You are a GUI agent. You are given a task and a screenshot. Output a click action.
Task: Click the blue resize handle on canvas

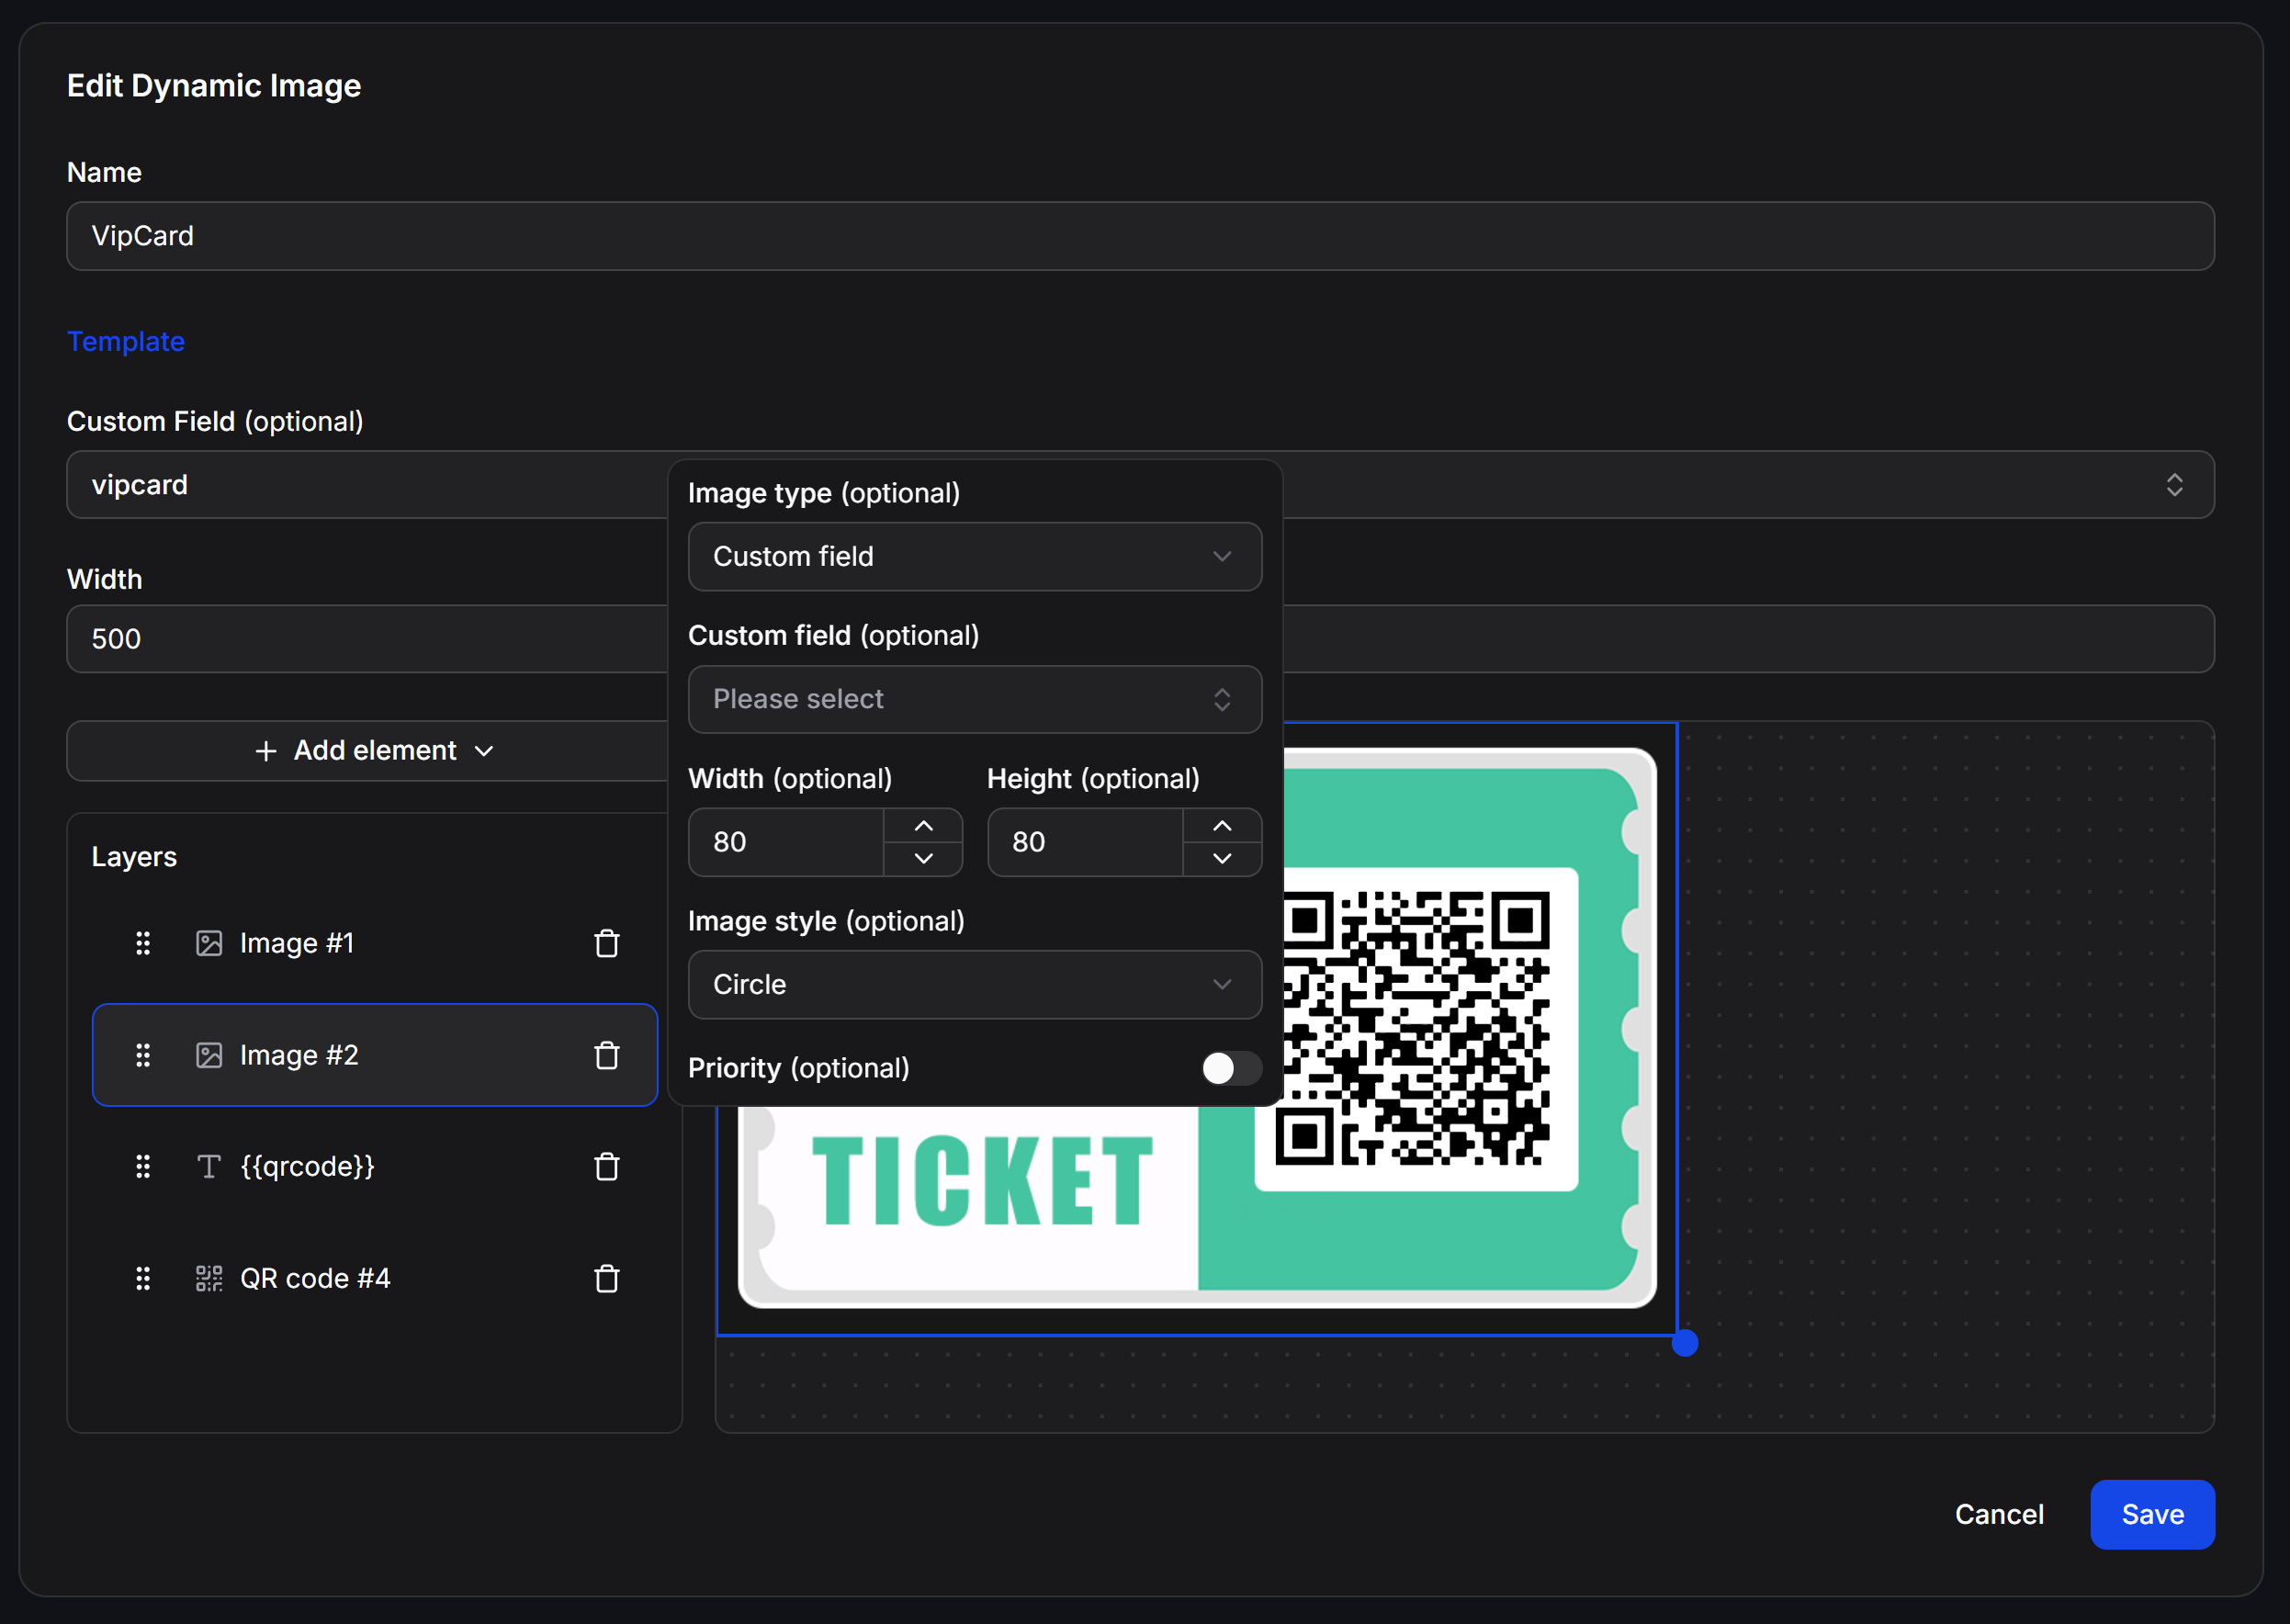pos(1684,1343)
